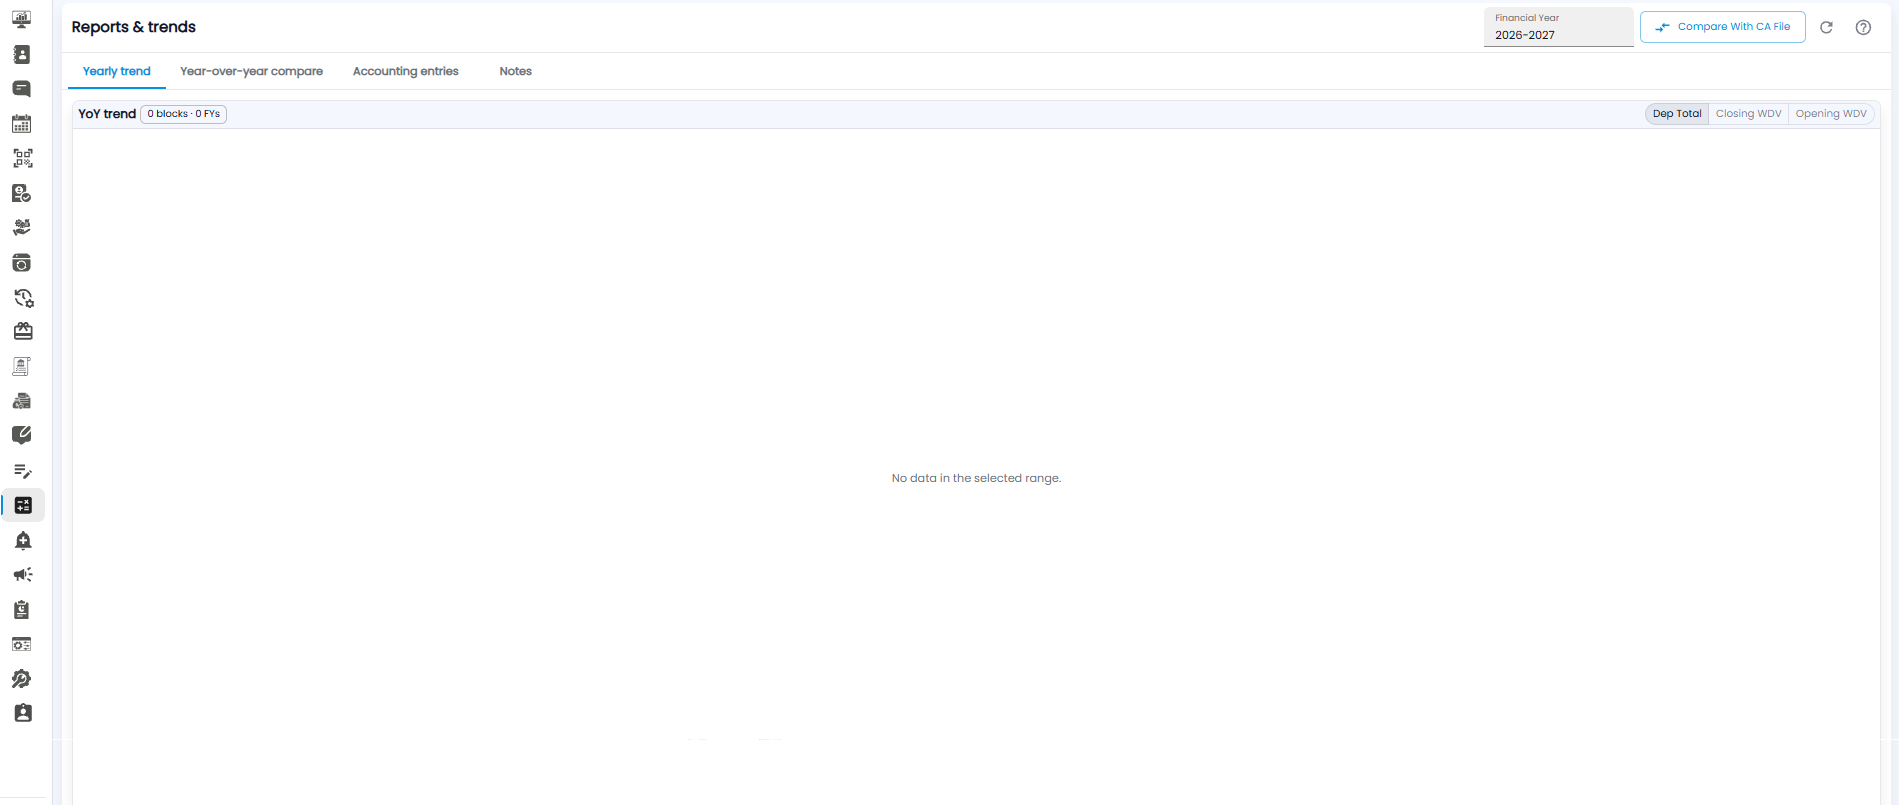
Task: Click Compare With CA File button
Action: point(1722,27)
